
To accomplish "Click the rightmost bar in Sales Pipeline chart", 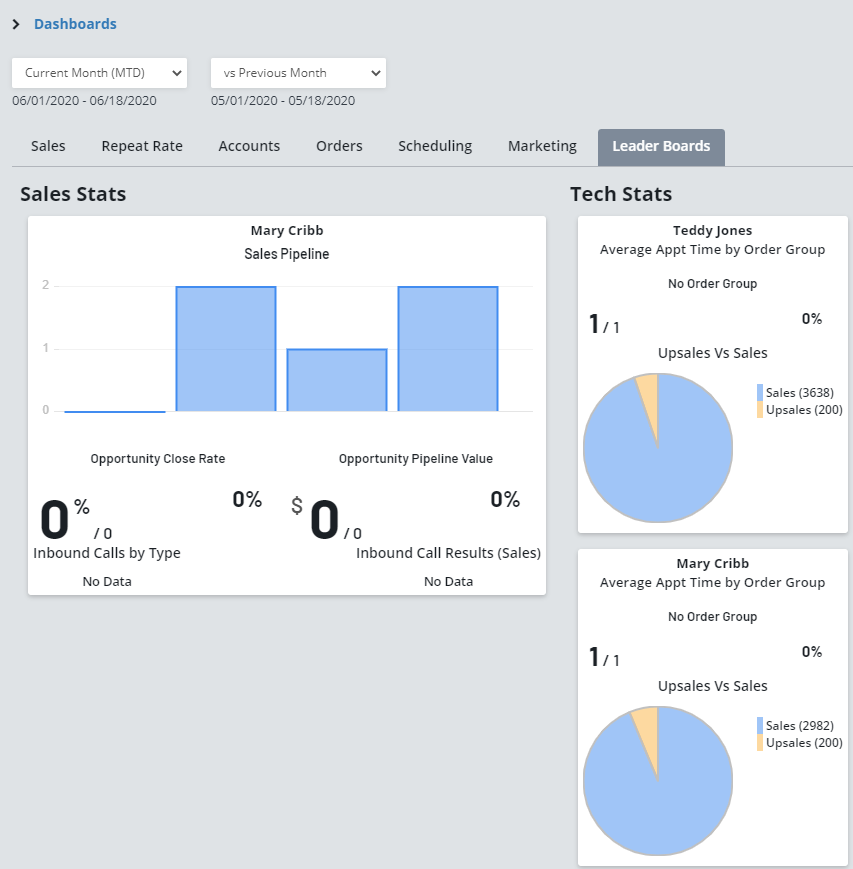I will (448, 349).
